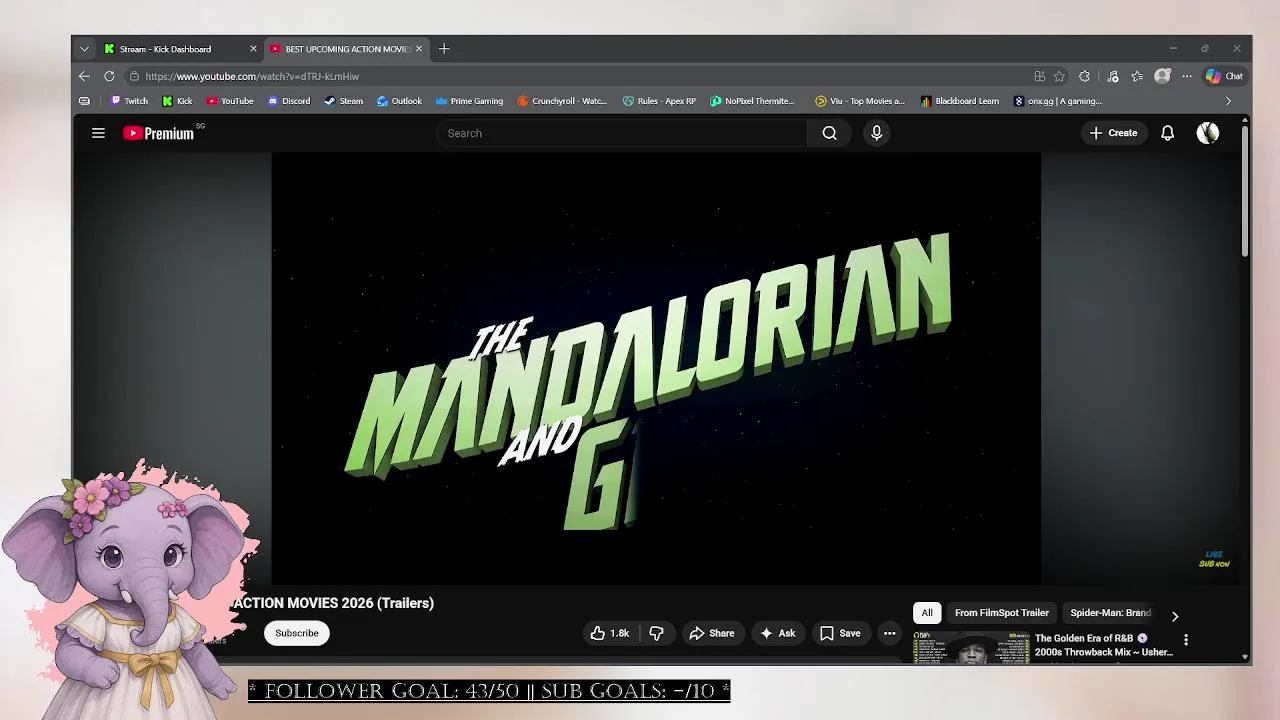Screen dimensions: 1280x720
Task: Open YouTube bookmark in favorites bar
Action: click(229, 101)
